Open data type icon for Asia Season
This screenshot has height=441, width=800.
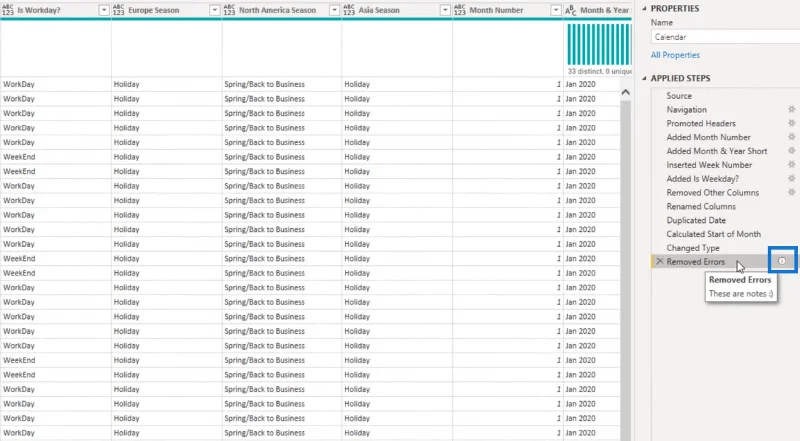349,10
